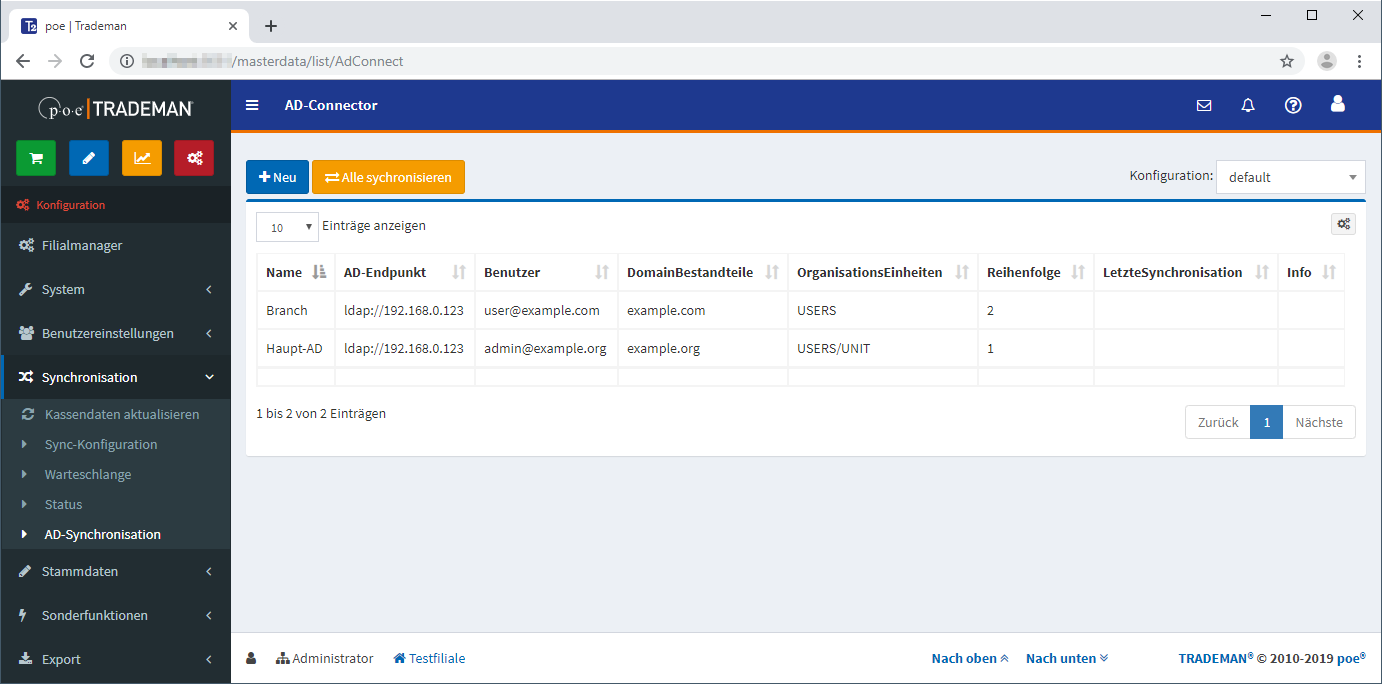Click the Neu button

(277, 177)
